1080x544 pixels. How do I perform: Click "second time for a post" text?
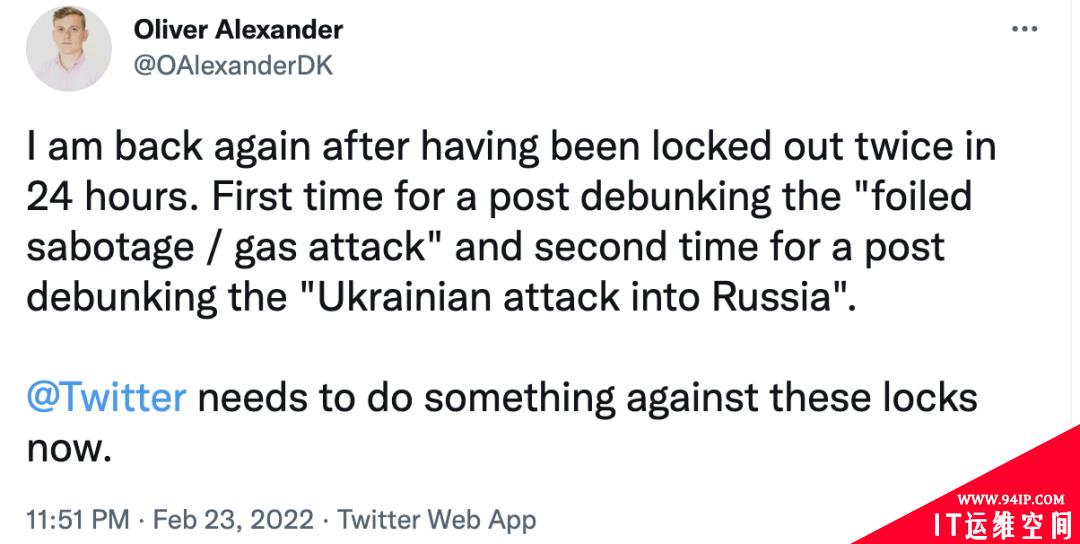pyautogui.click(x=738, y=248)
